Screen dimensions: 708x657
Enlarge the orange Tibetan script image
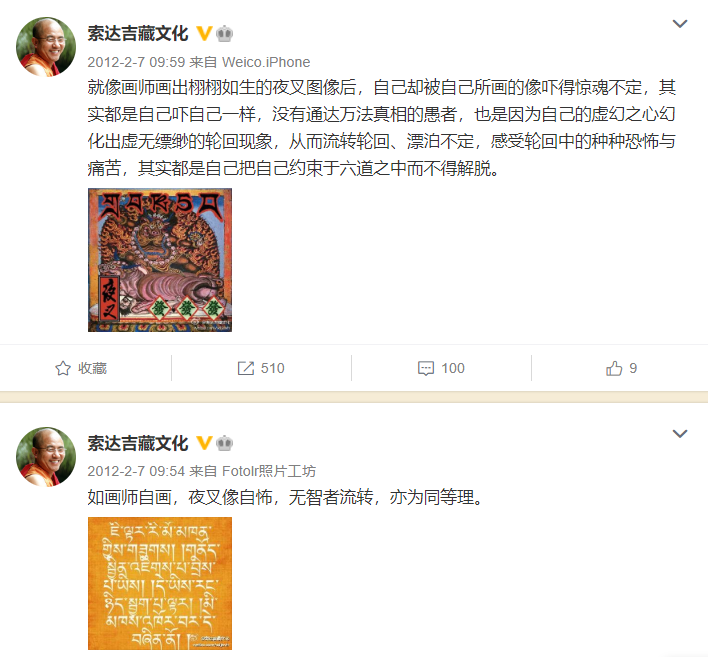coord(160,583)
